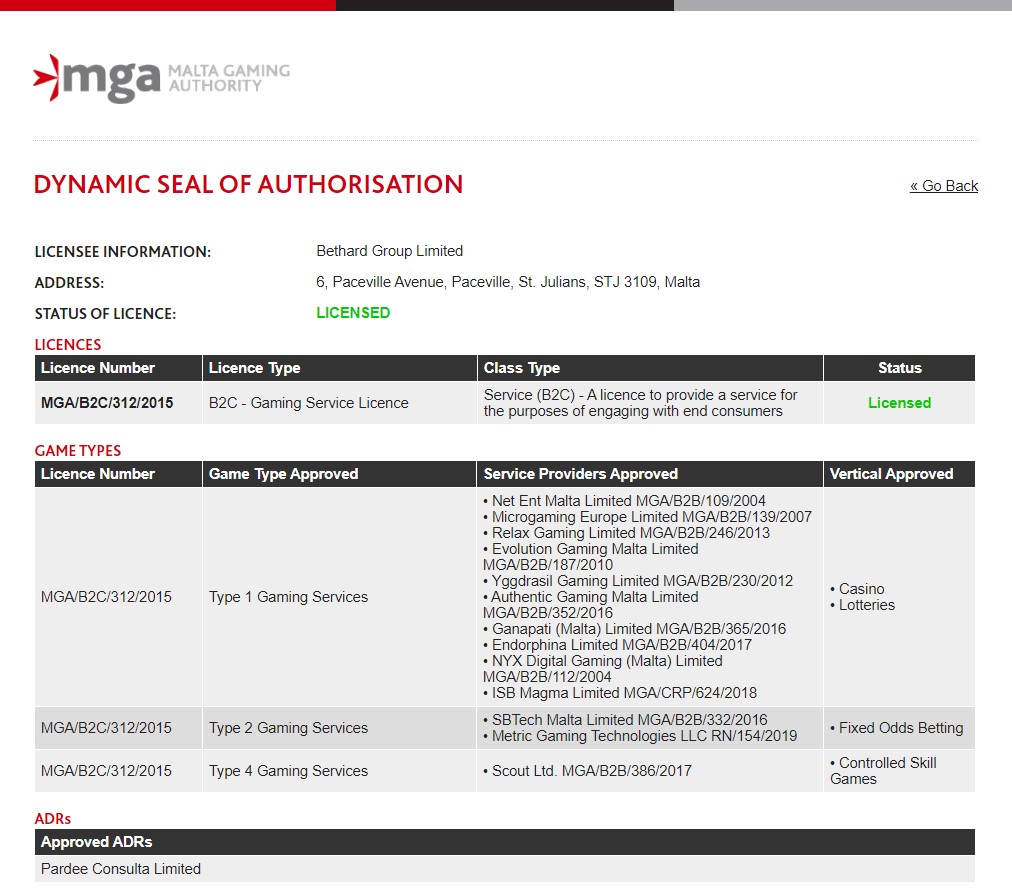The width and height of the screenshot is (1012, 893).
Task: Click the Casino vertical entry
Action: click(858, 589)
